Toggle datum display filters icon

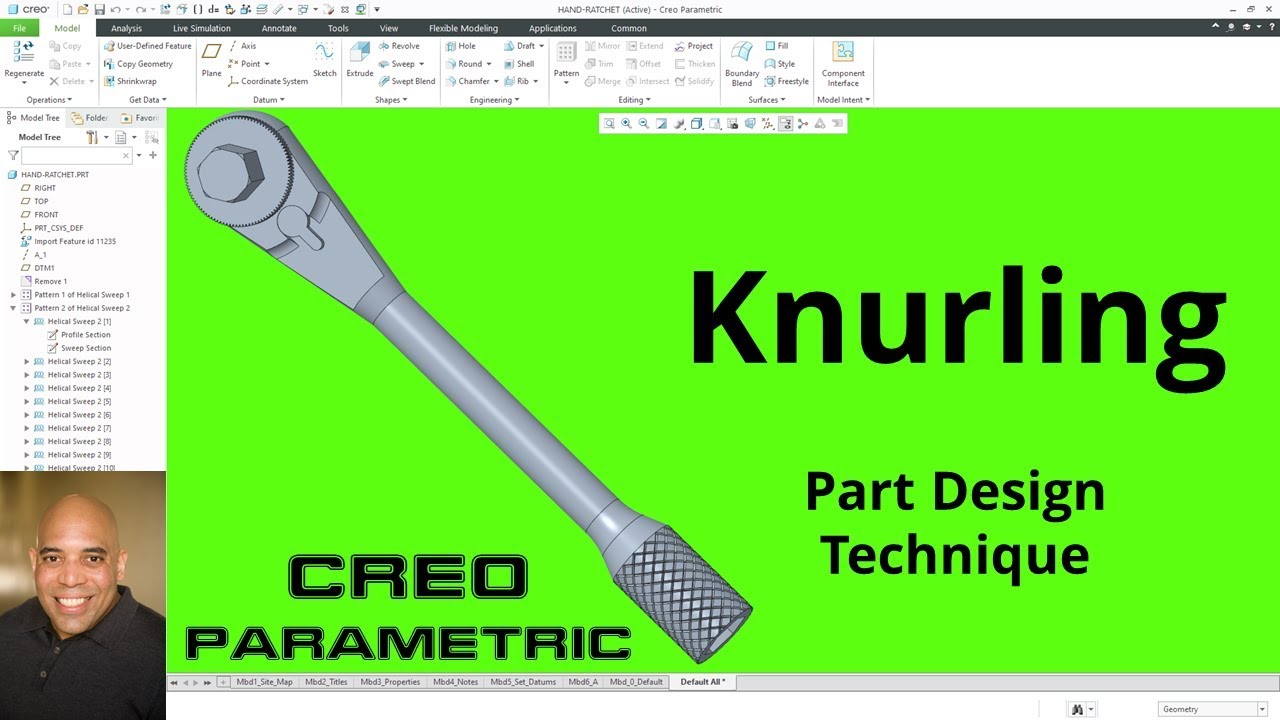click(768, 124)
